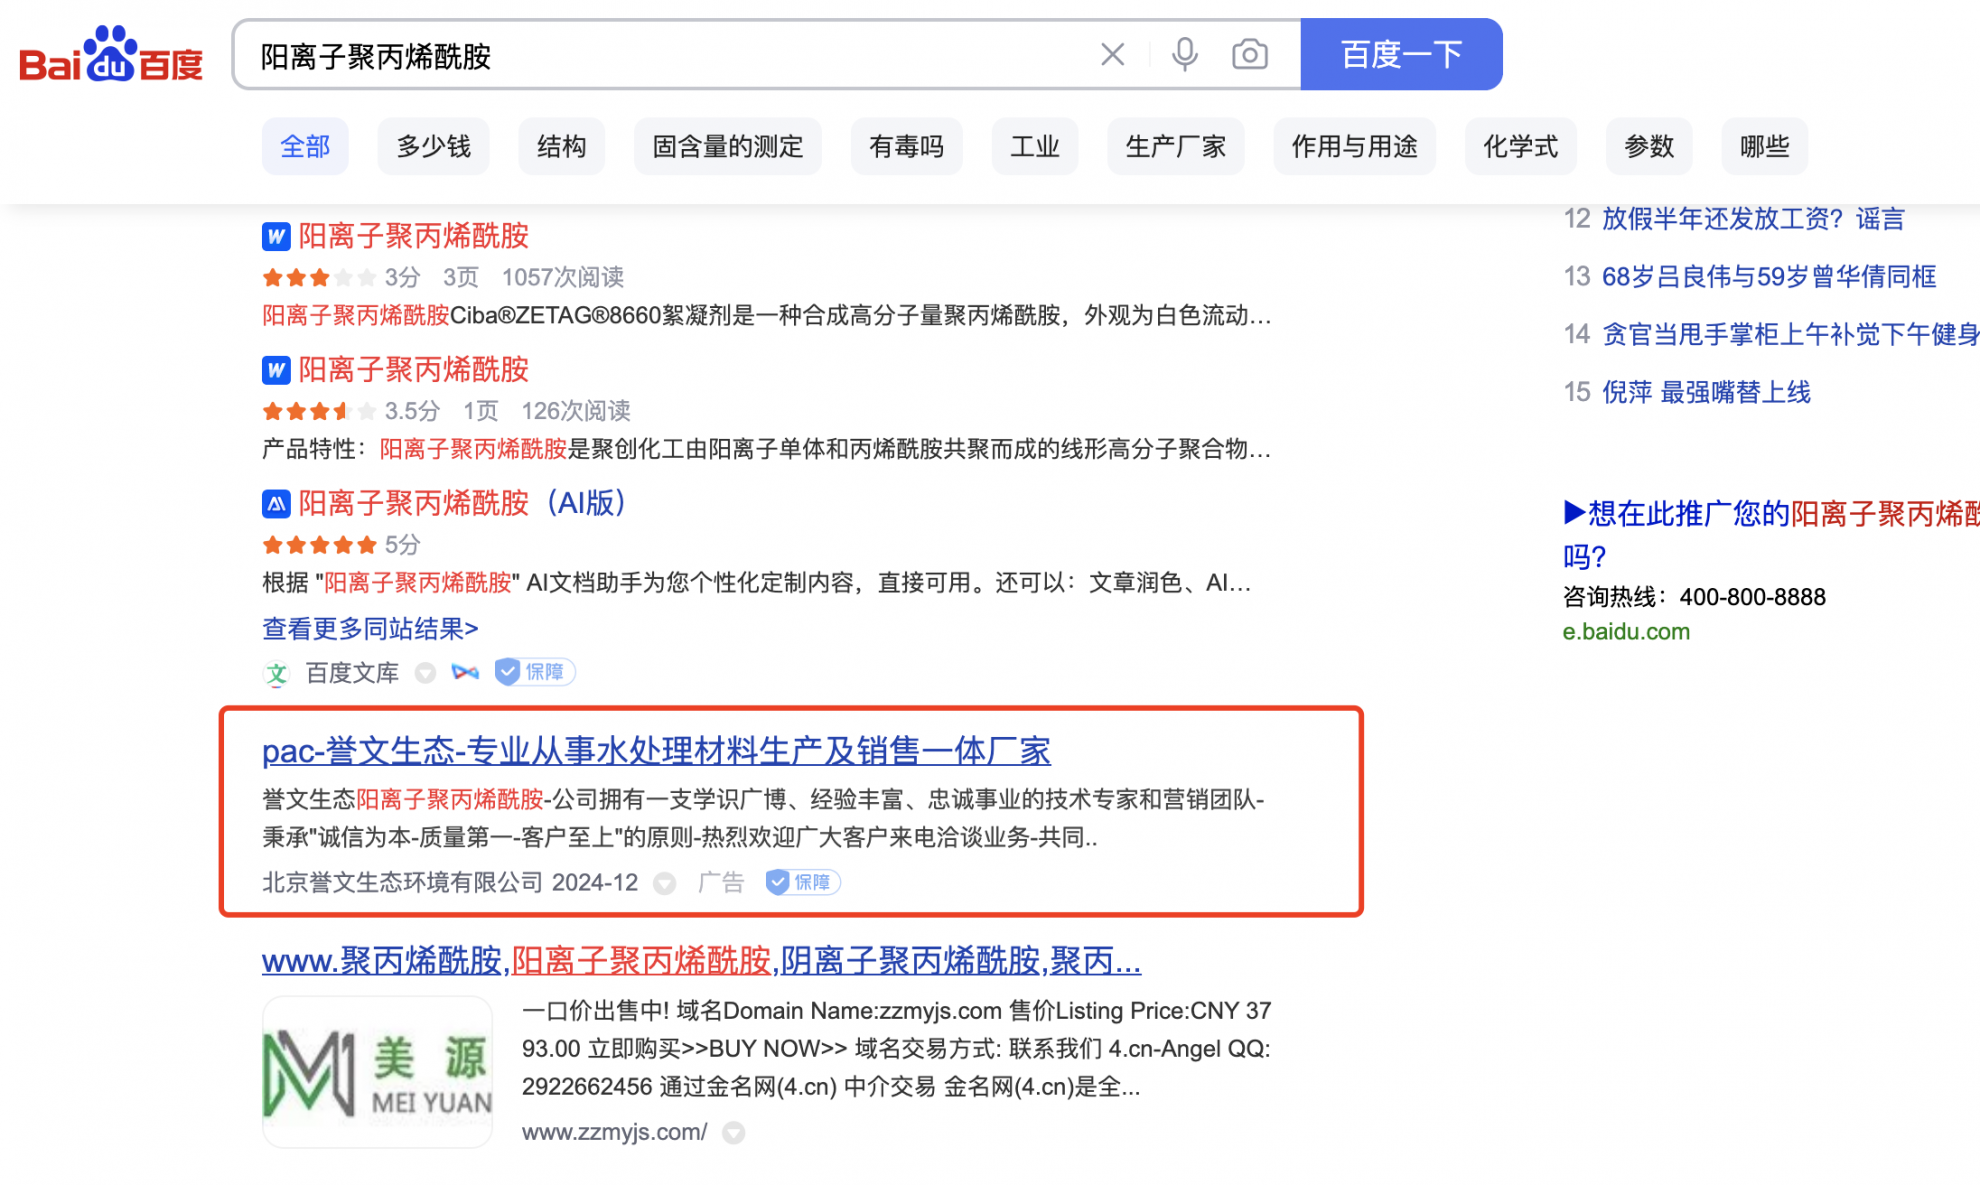Click into the search input field
1980x1185 pixels.
(660, 55)
